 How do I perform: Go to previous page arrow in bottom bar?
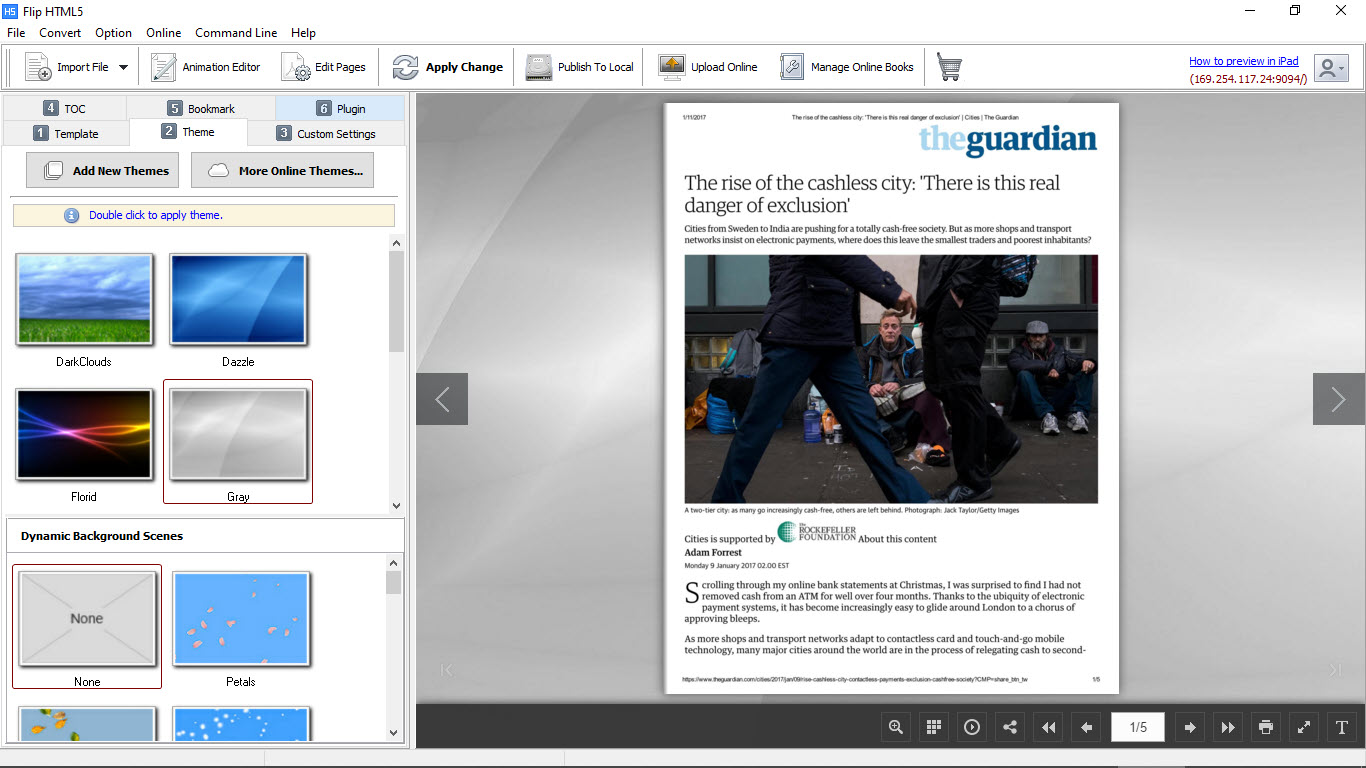point(1086,727)
